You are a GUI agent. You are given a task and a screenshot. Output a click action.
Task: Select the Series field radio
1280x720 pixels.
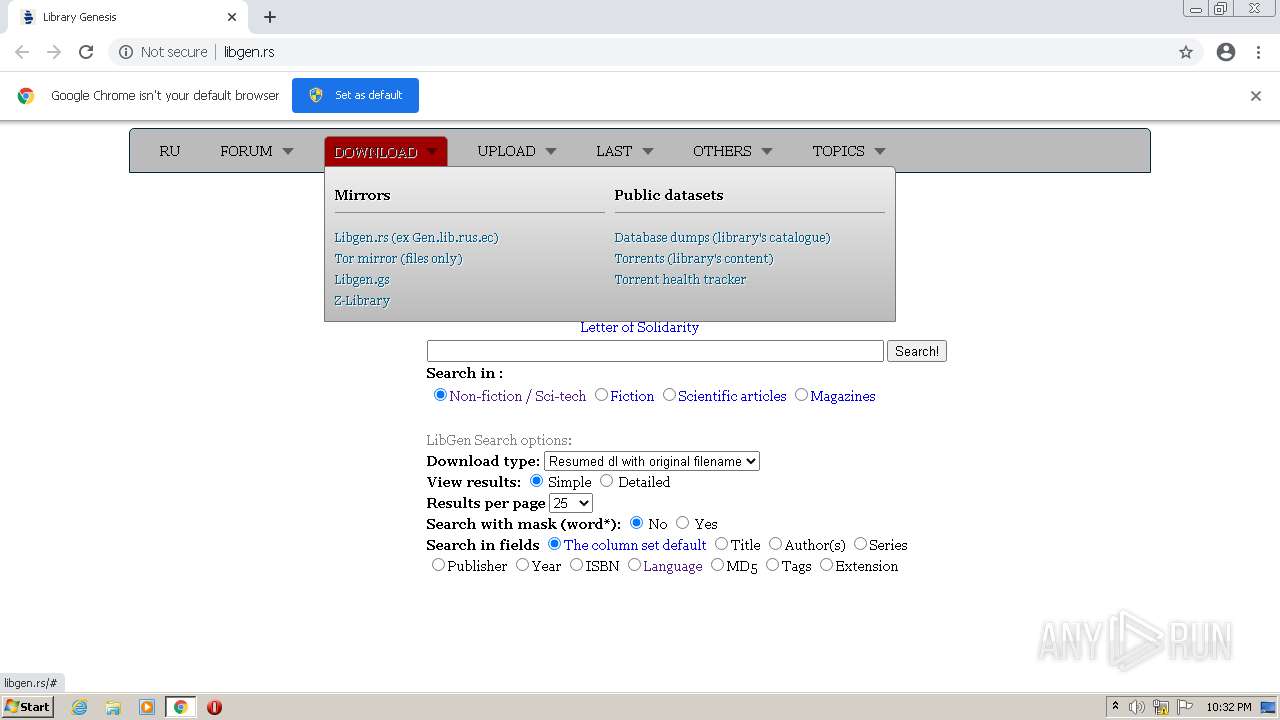860,544
